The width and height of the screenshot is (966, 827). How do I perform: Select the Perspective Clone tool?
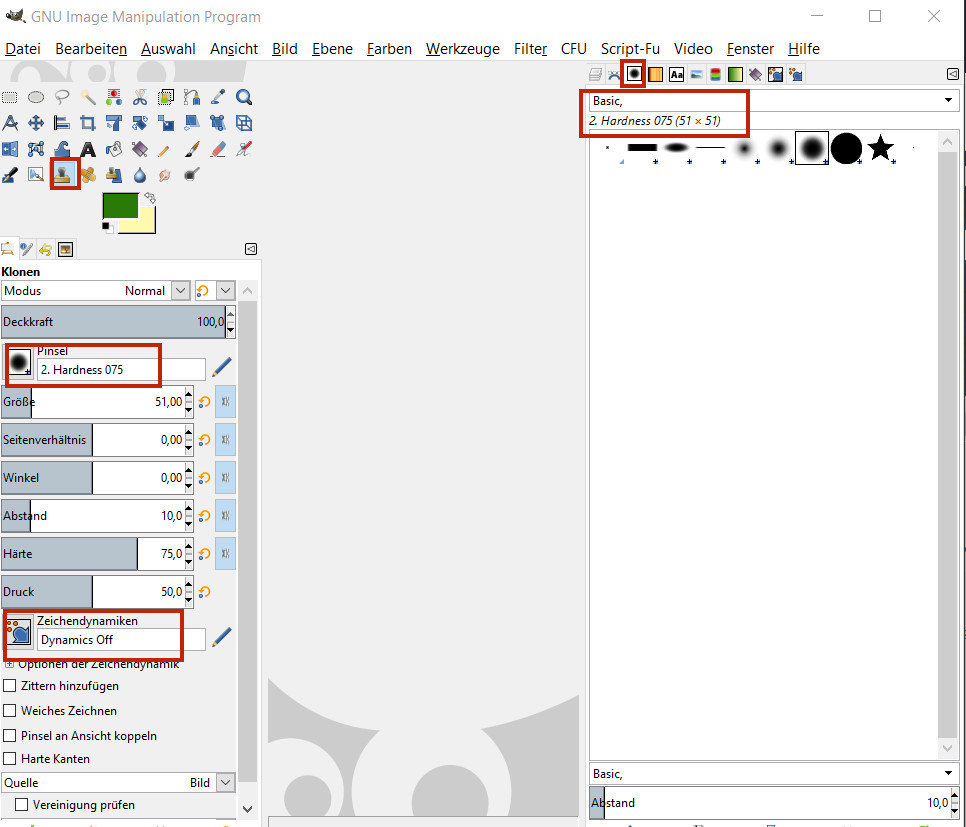coord(114,175)
